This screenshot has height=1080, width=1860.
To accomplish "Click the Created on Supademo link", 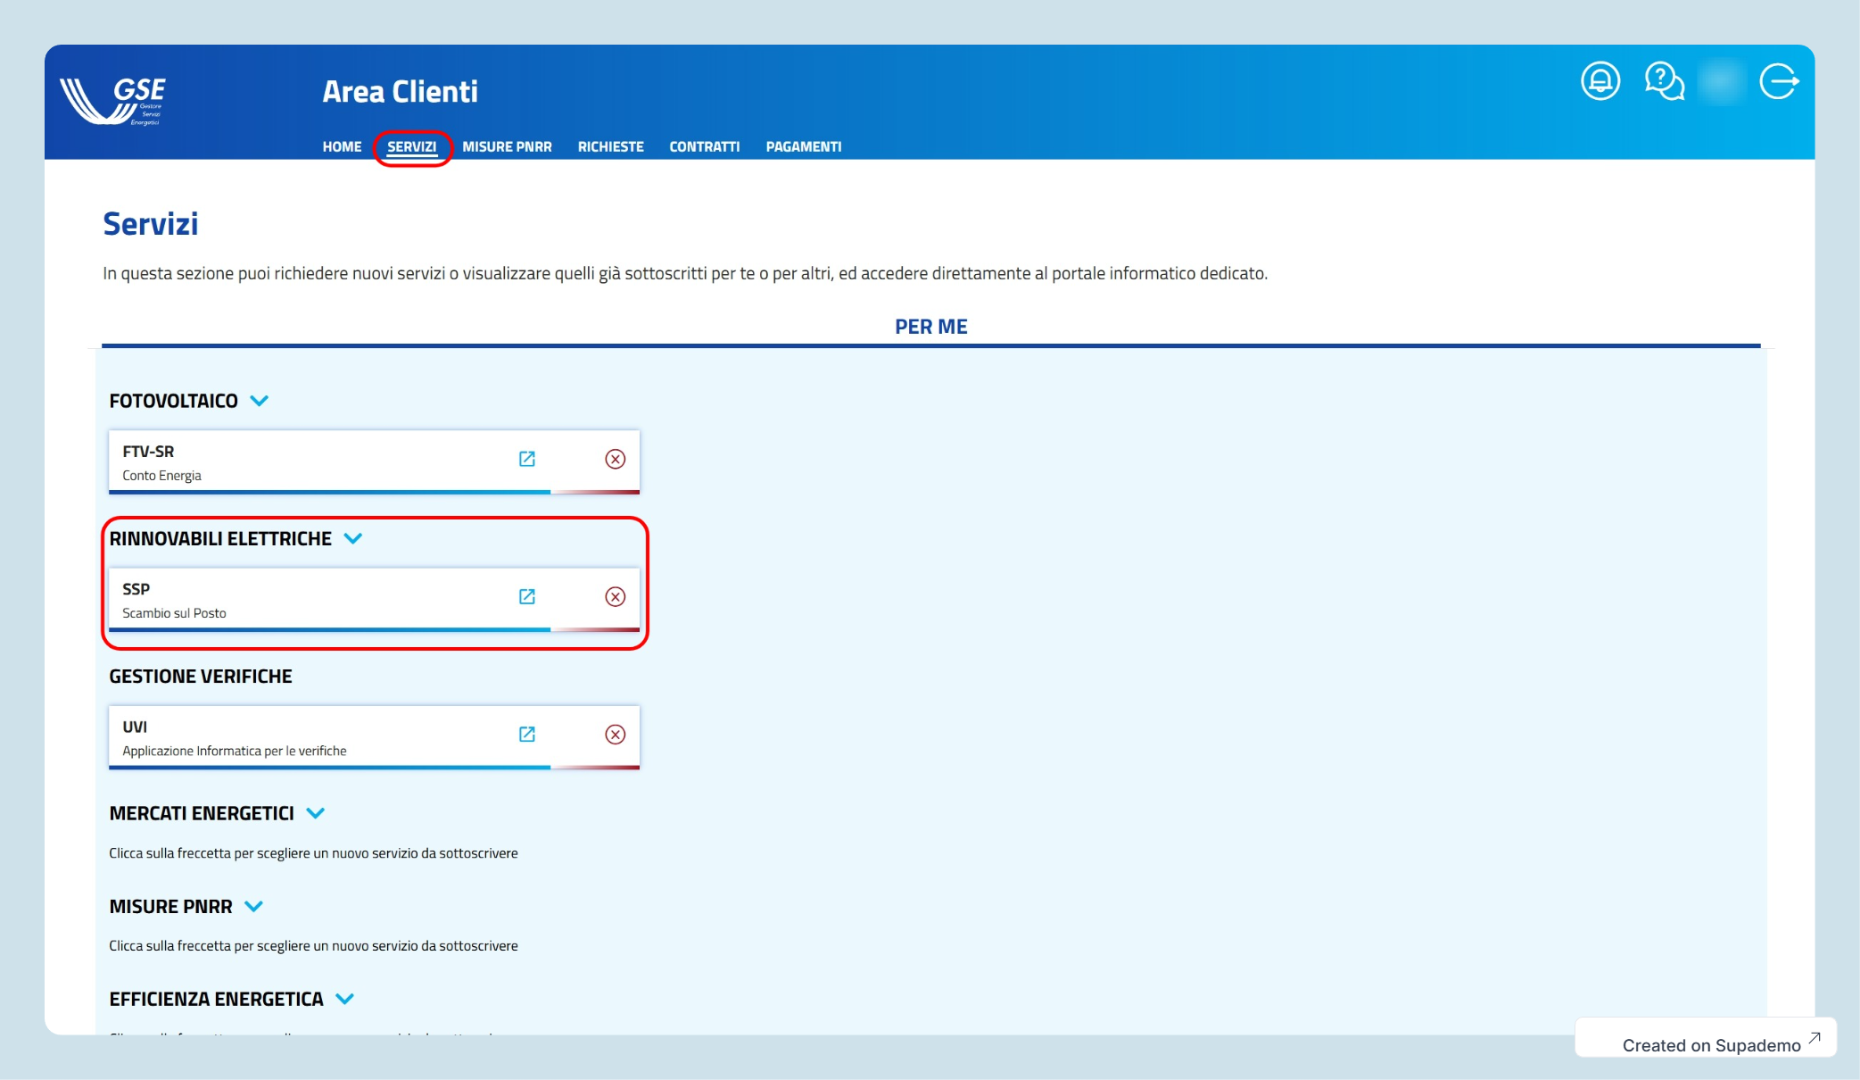I will (1711, 1044).
